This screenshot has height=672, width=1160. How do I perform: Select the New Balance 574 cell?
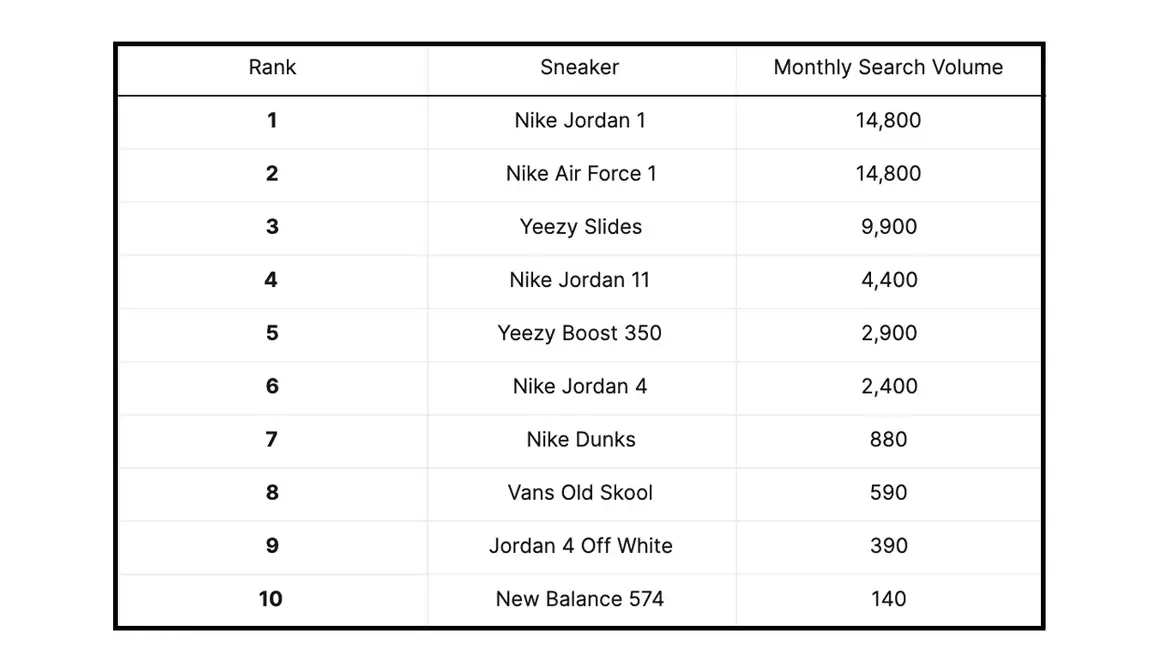coord(580,599)
